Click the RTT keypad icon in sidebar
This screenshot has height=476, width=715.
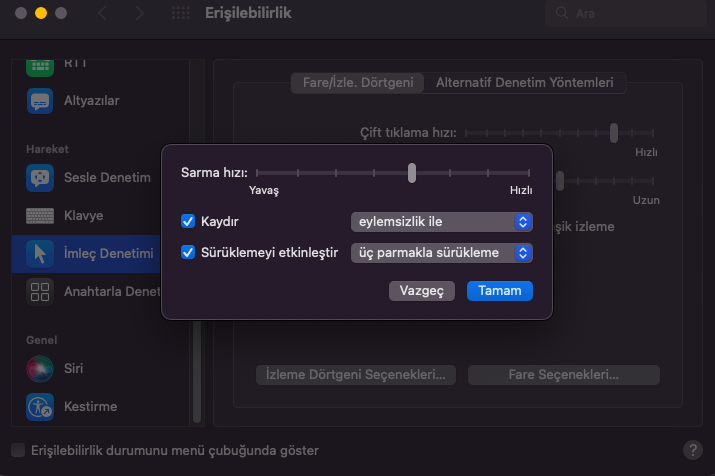[40, 67]
